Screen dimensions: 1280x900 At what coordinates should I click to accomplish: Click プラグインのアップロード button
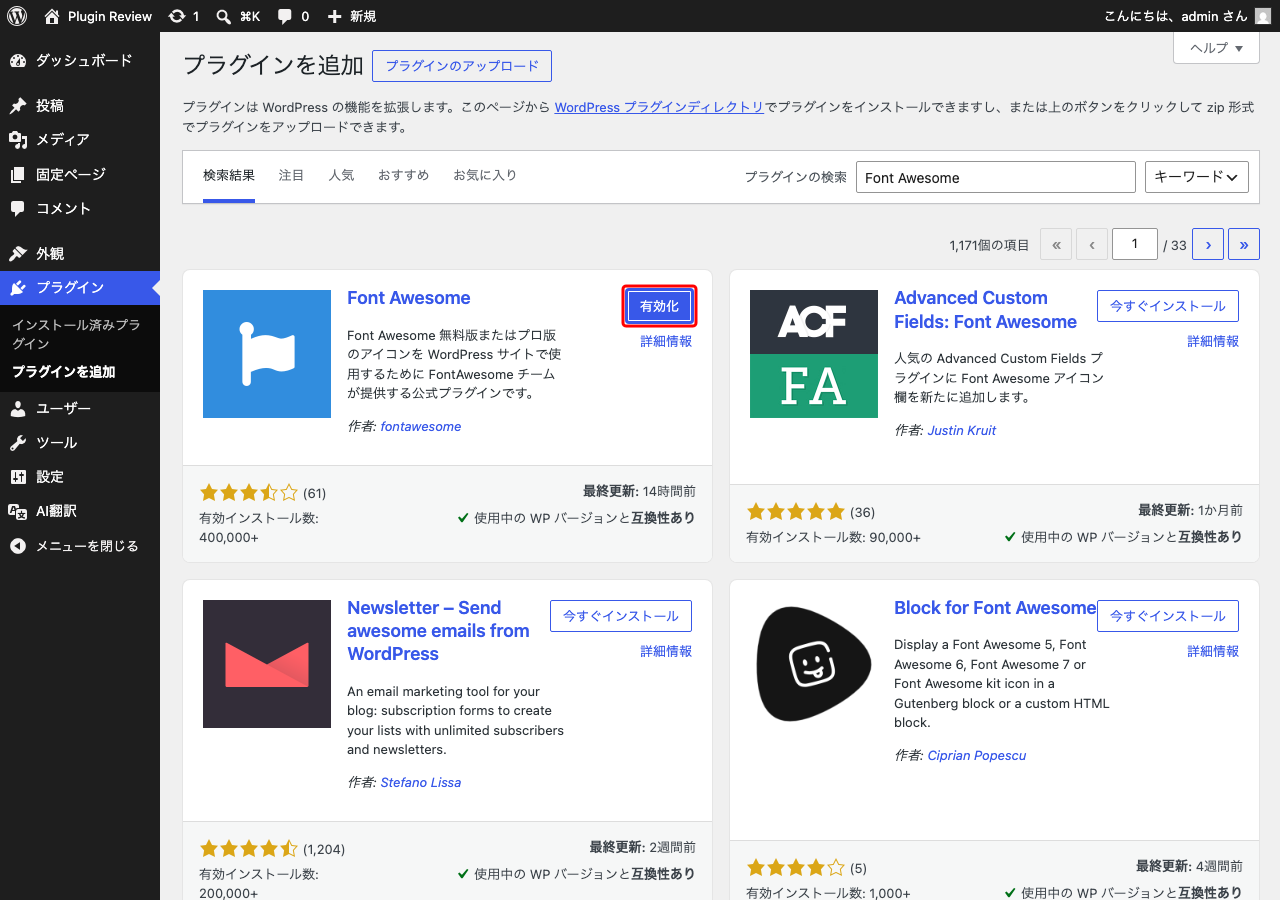point(462,66)
